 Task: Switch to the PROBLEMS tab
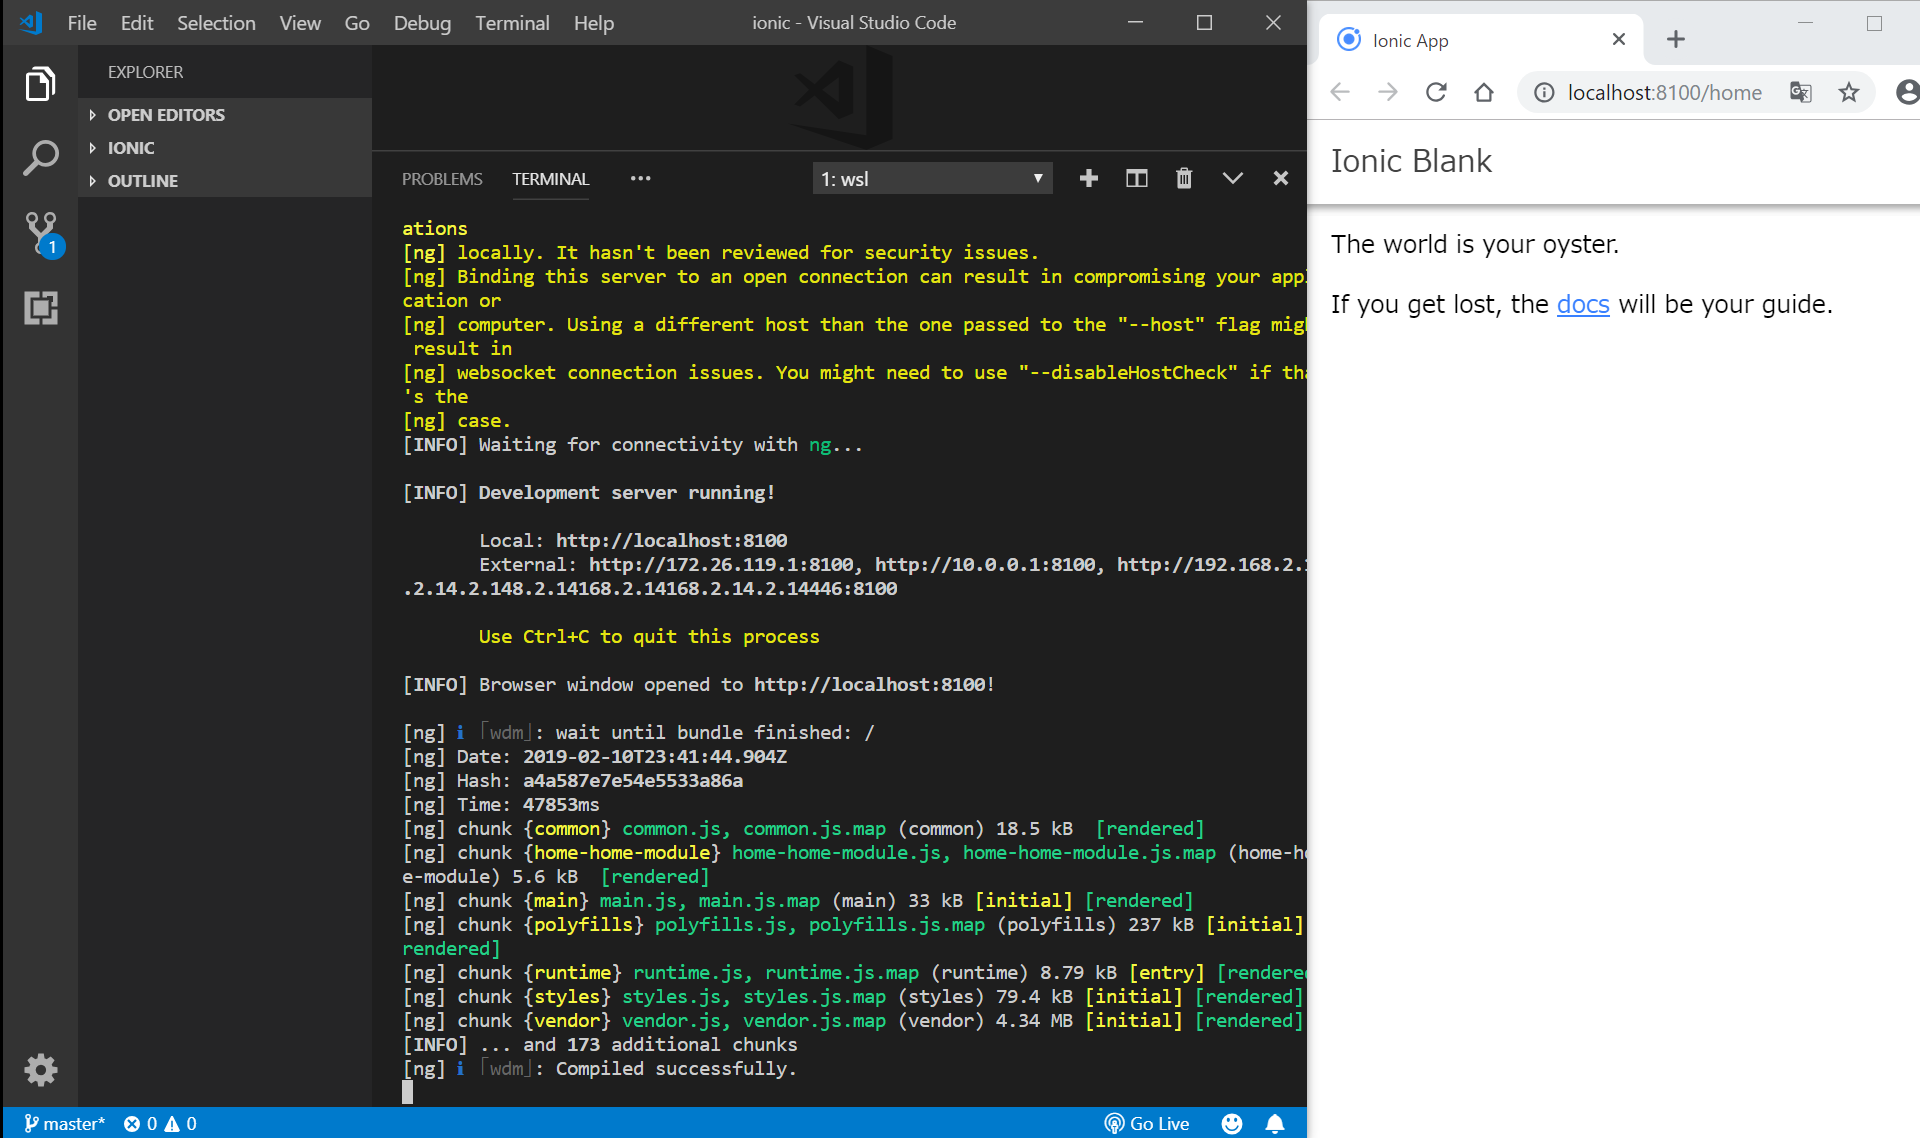442,179
